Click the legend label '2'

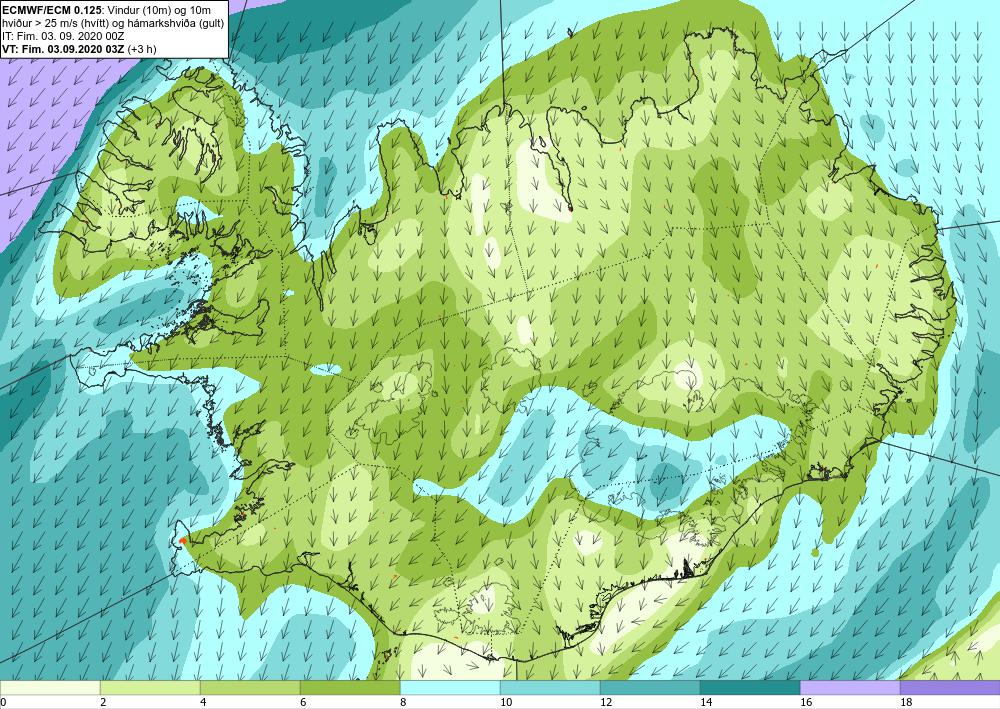pos(103,703)
